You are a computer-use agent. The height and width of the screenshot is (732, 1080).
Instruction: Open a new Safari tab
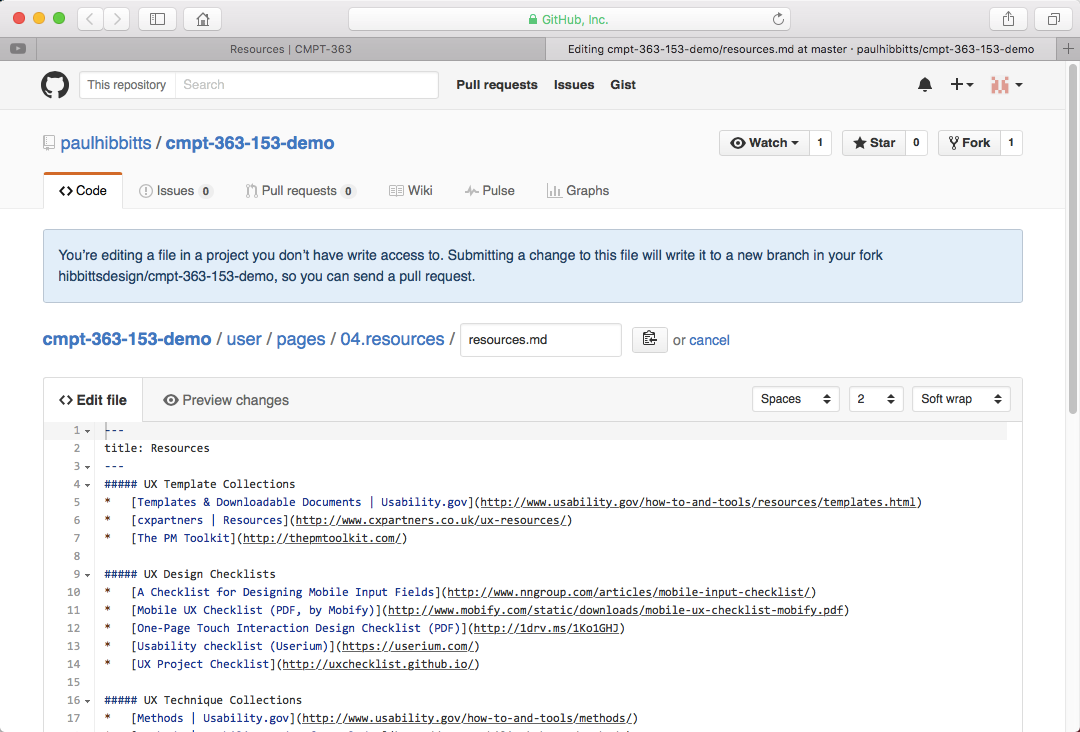pyautogui.click(x=1068, y=49)
